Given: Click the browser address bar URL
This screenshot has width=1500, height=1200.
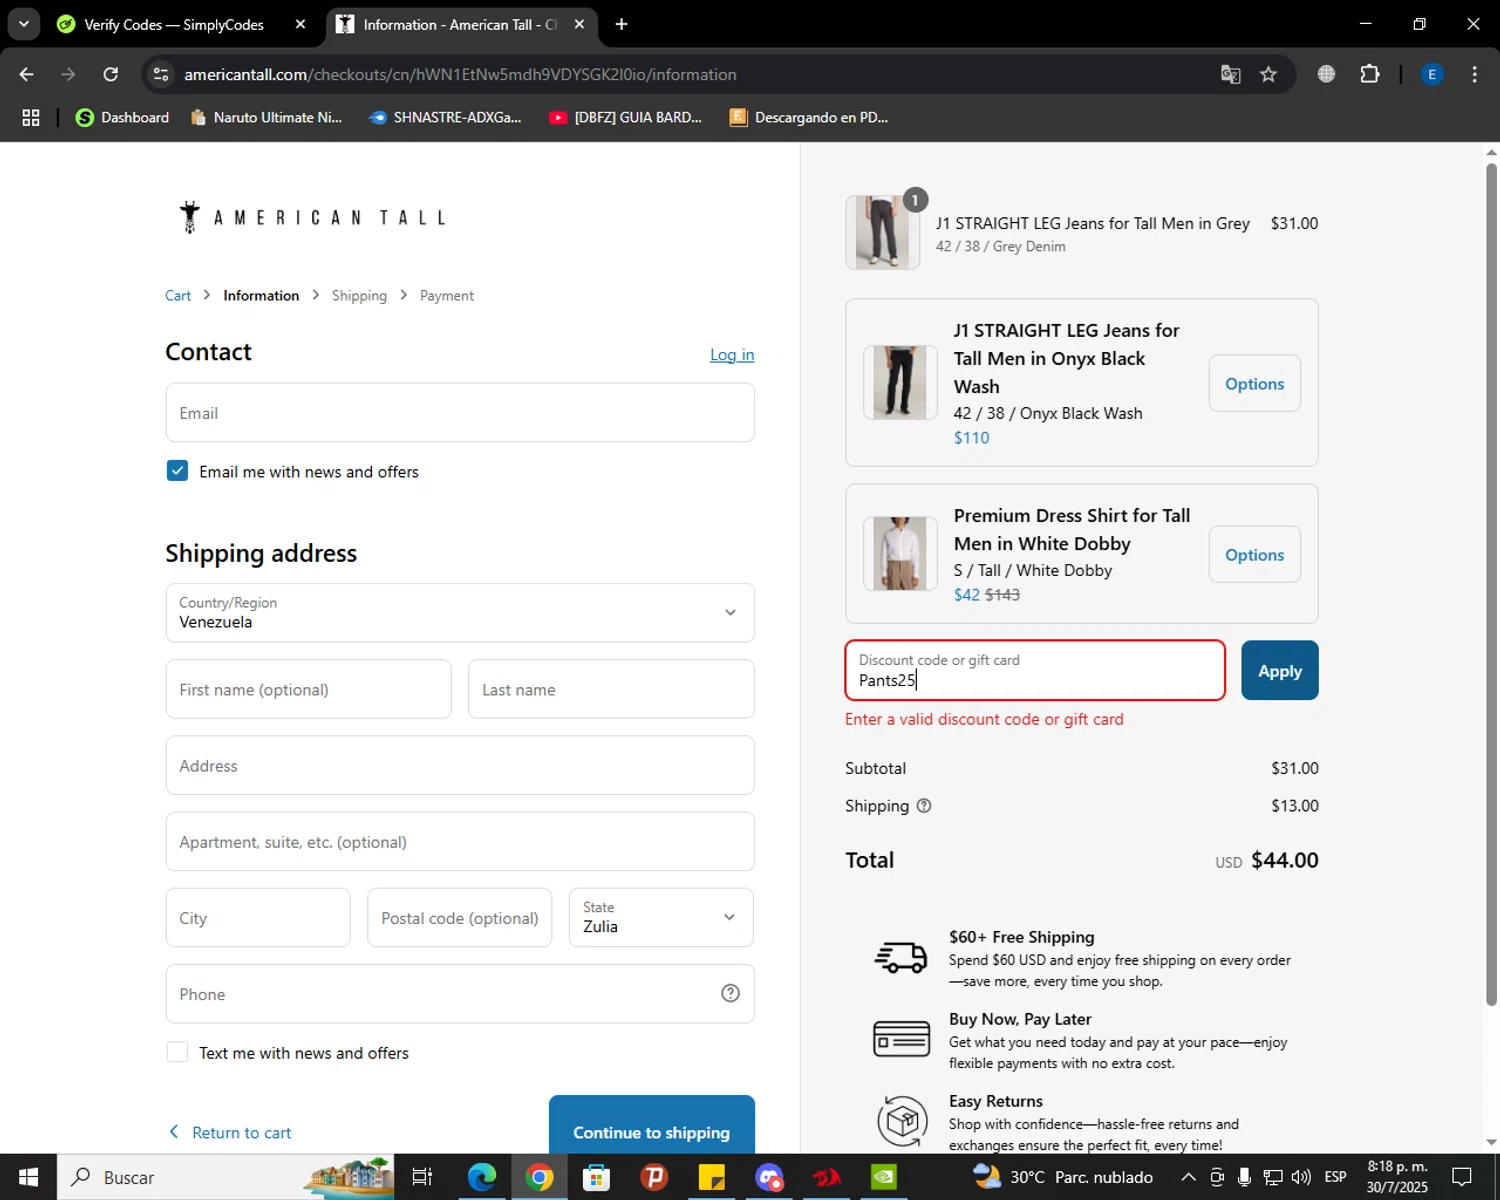Looking at the screenshot, I should (x=460, y=74).
